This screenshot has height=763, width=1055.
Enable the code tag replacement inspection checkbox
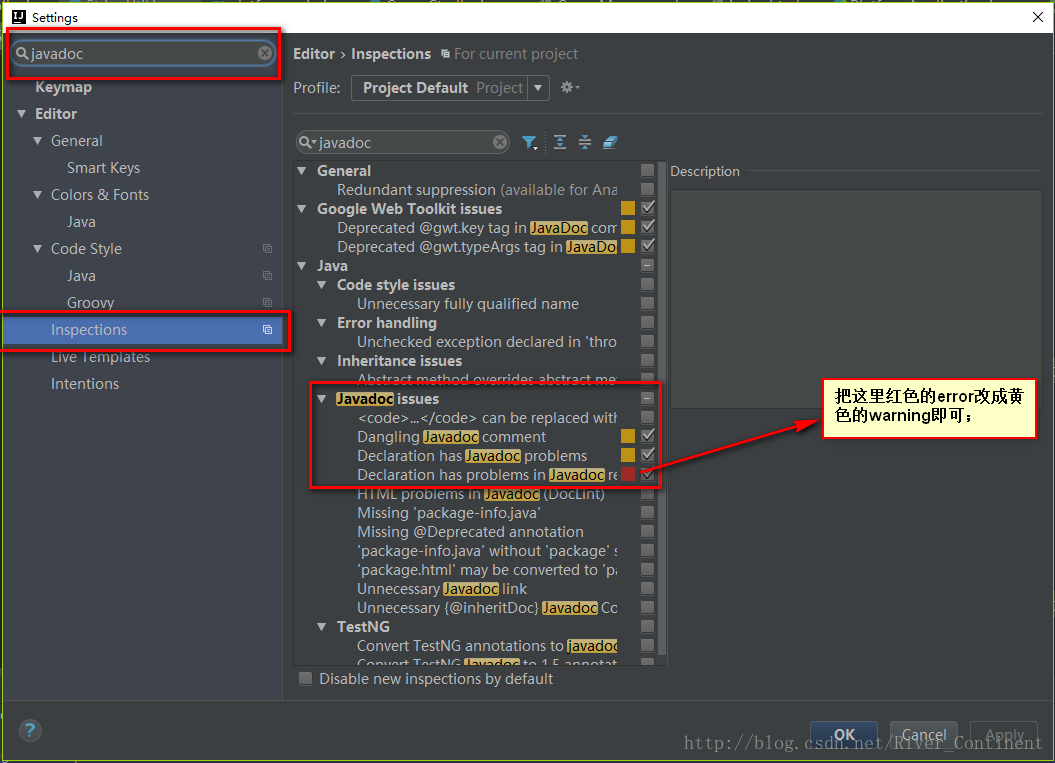(648, 417)
